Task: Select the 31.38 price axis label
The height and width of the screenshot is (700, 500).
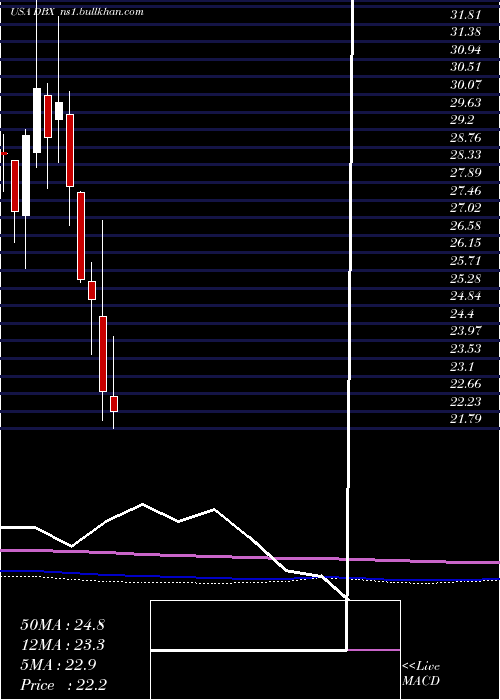Action: click(466, 32)
